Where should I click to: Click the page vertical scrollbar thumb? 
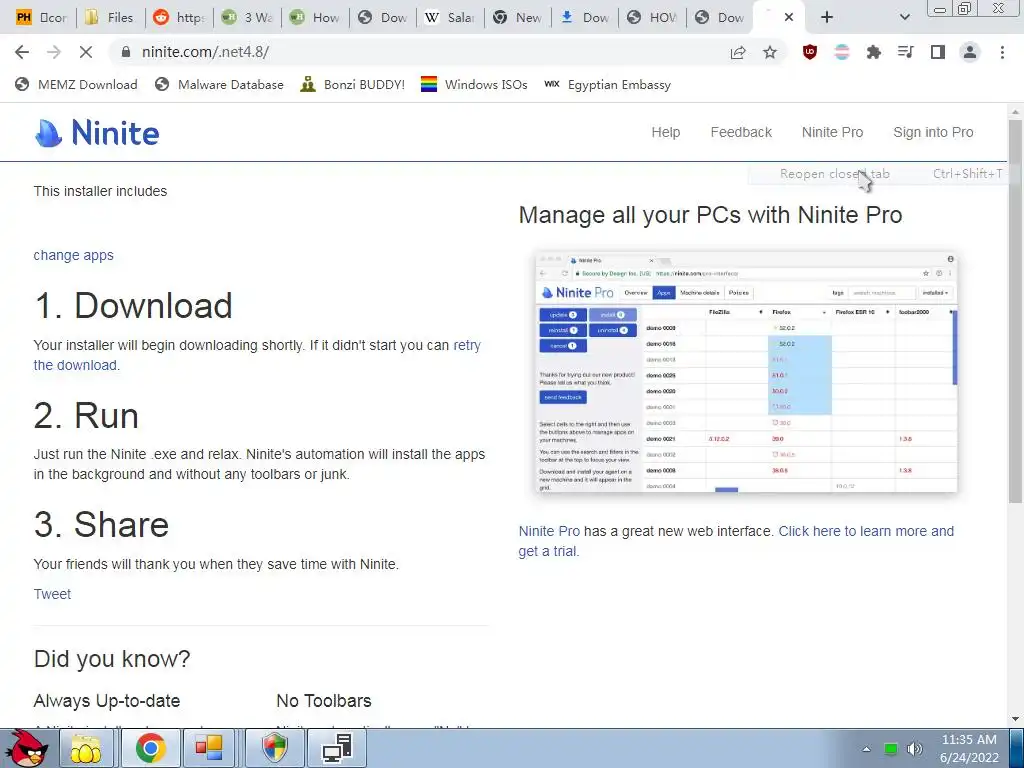1015,310
